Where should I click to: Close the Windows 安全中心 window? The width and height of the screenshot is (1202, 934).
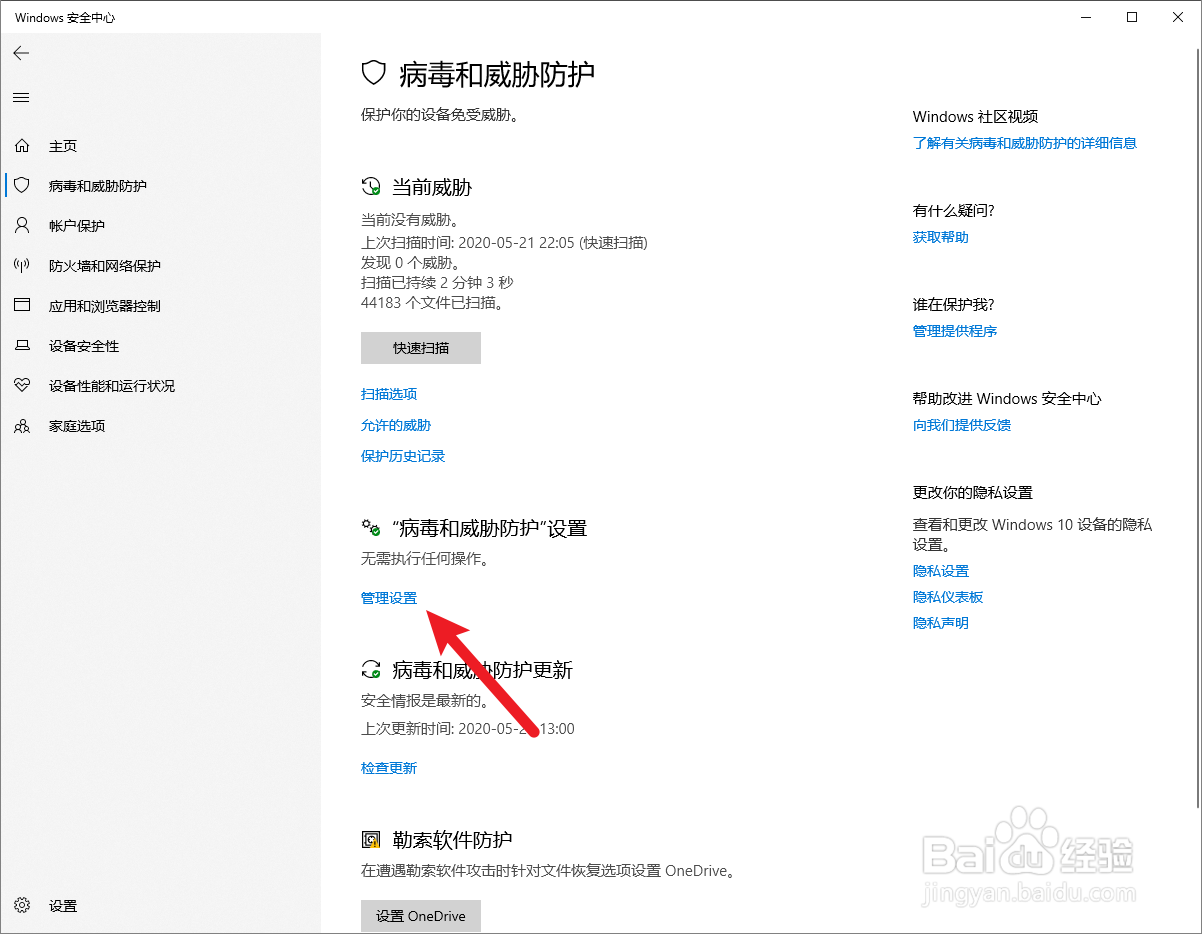click(x=1178, y=17)
